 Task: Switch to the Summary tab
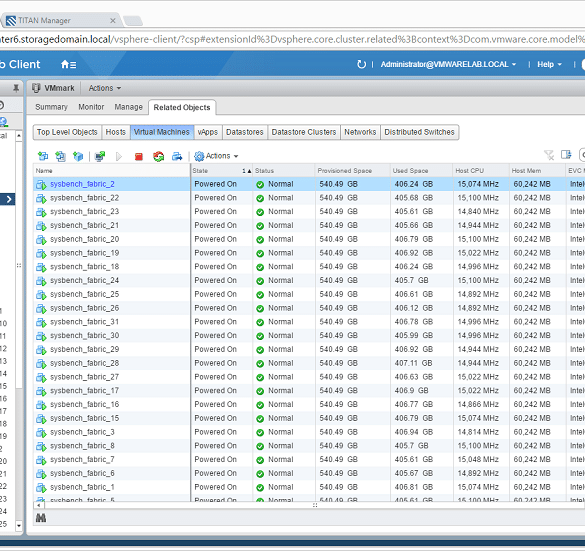click(x=51, y=107)
